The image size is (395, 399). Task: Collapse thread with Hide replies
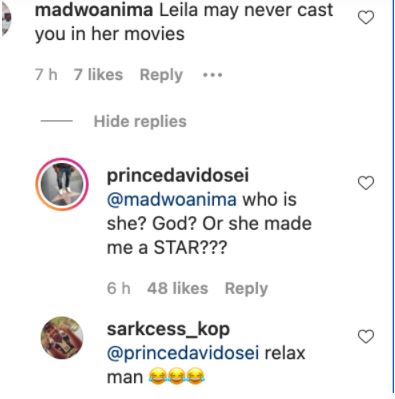click(140, 121)
